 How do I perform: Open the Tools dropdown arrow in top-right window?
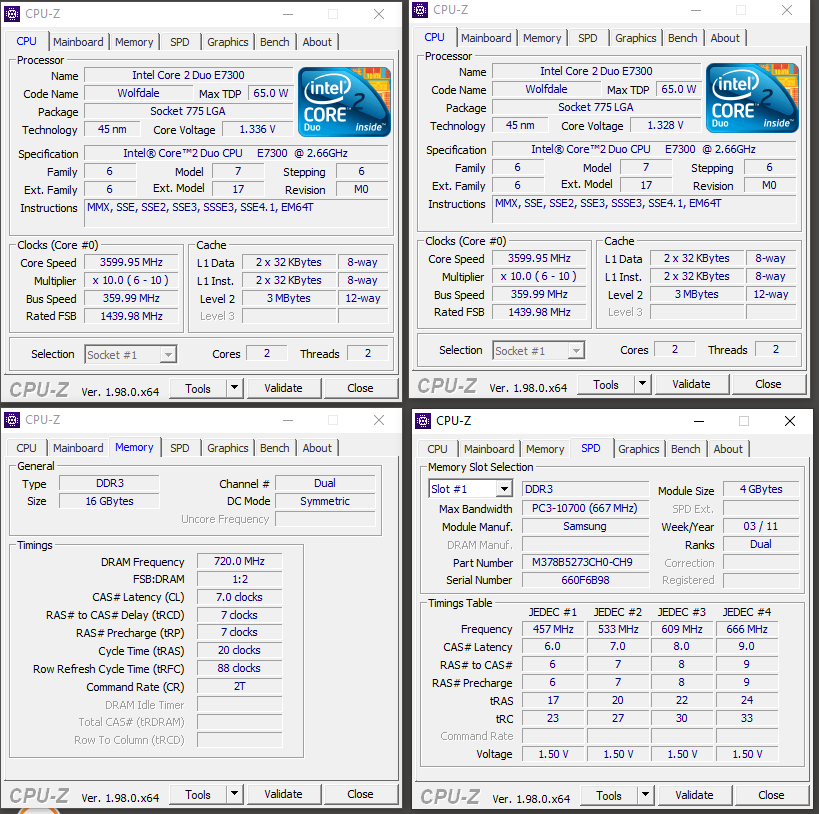[x=642, y=384]
